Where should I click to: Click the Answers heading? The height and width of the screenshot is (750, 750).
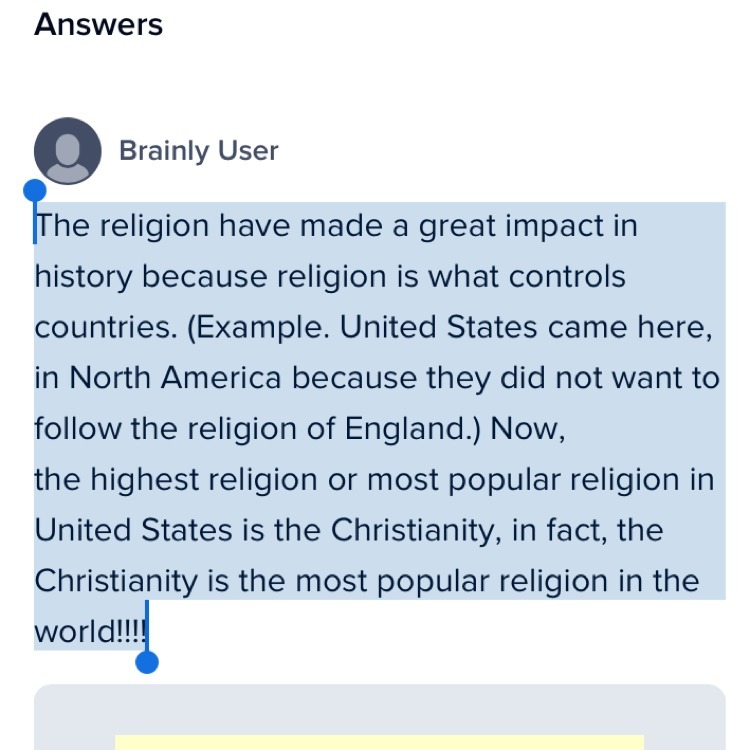[99, 24]
